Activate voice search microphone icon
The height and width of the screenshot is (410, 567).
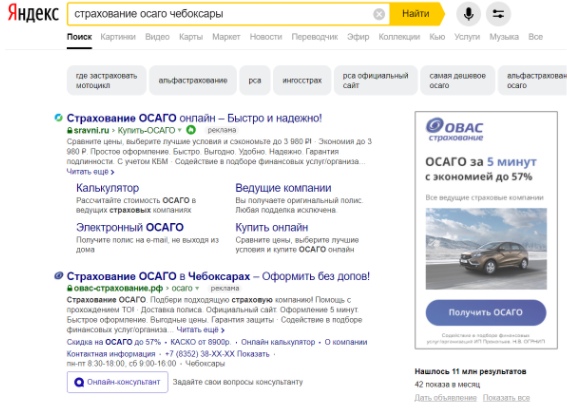click(x=468, y=14)
